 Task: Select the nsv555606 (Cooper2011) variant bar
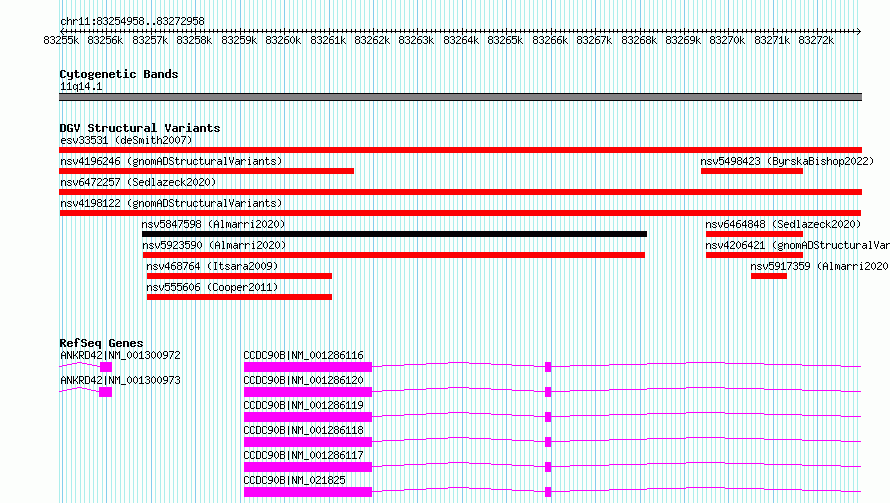point(240,297)
